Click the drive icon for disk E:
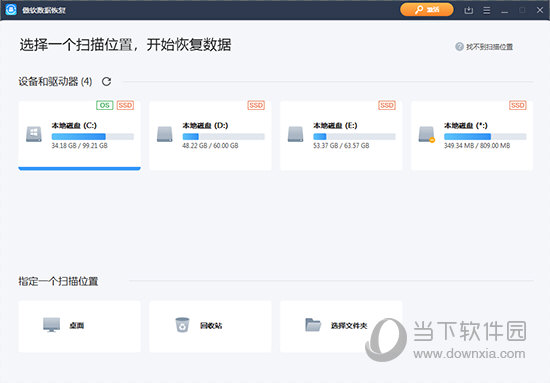The width and height of the screenshot is (550, 383). point(295,134)
